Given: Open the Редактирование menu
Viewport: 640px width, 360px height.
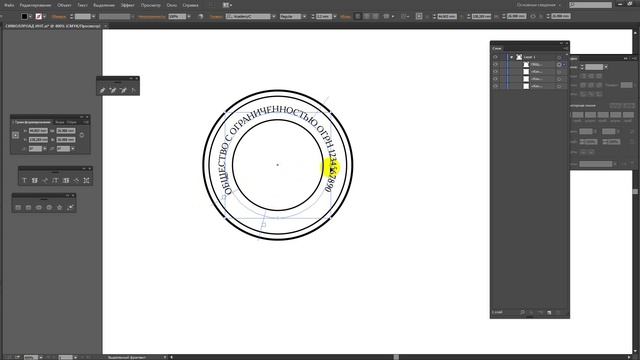Looking at the screenshot, I should [36, 5].
